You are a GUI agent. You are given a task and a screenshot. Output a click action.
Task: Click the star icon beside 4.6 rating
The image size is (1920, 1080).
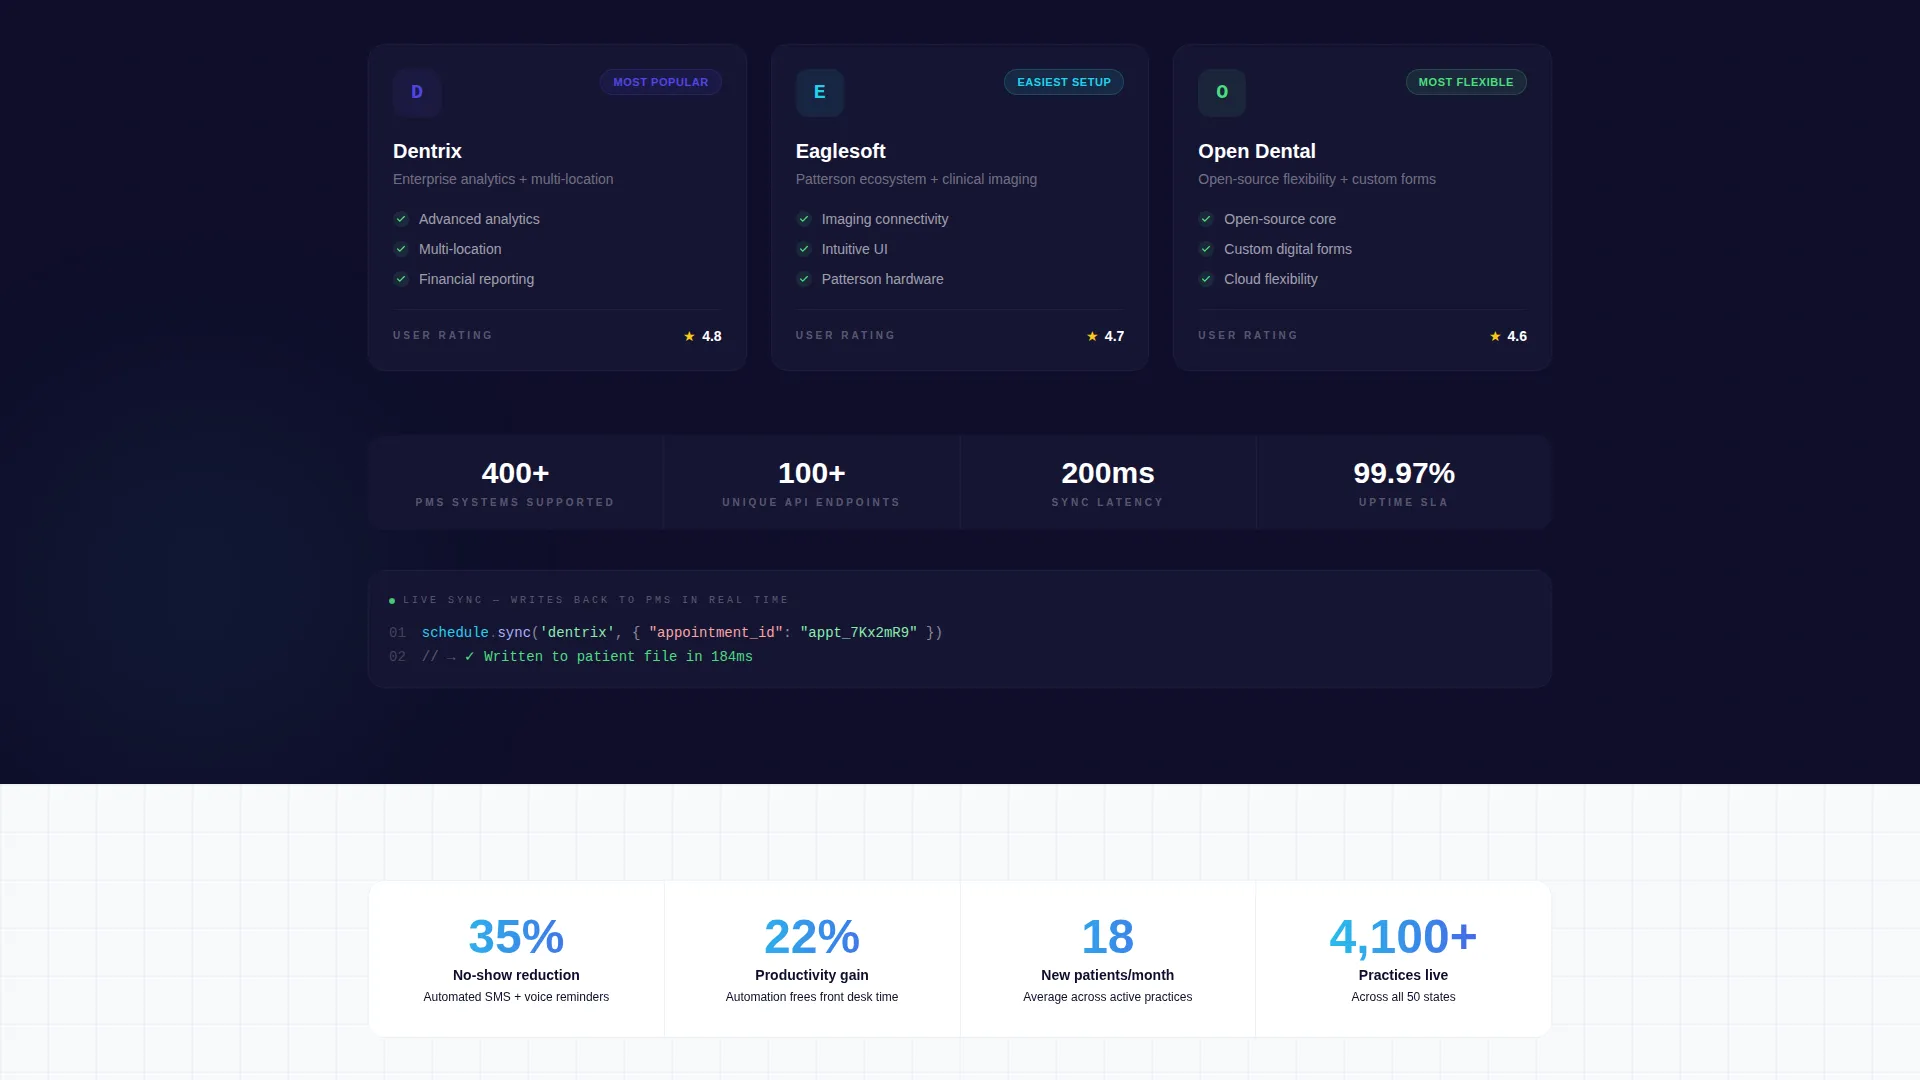point(1495,336)
